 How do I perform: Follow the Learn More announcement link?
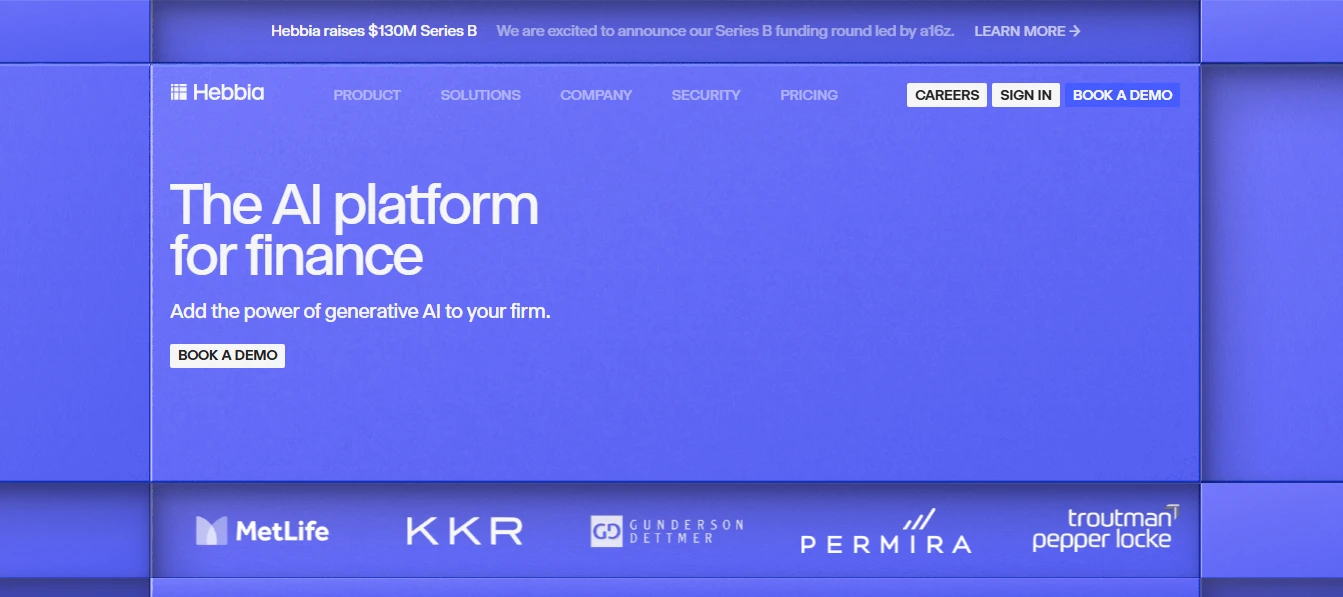tap(1027, 31)
